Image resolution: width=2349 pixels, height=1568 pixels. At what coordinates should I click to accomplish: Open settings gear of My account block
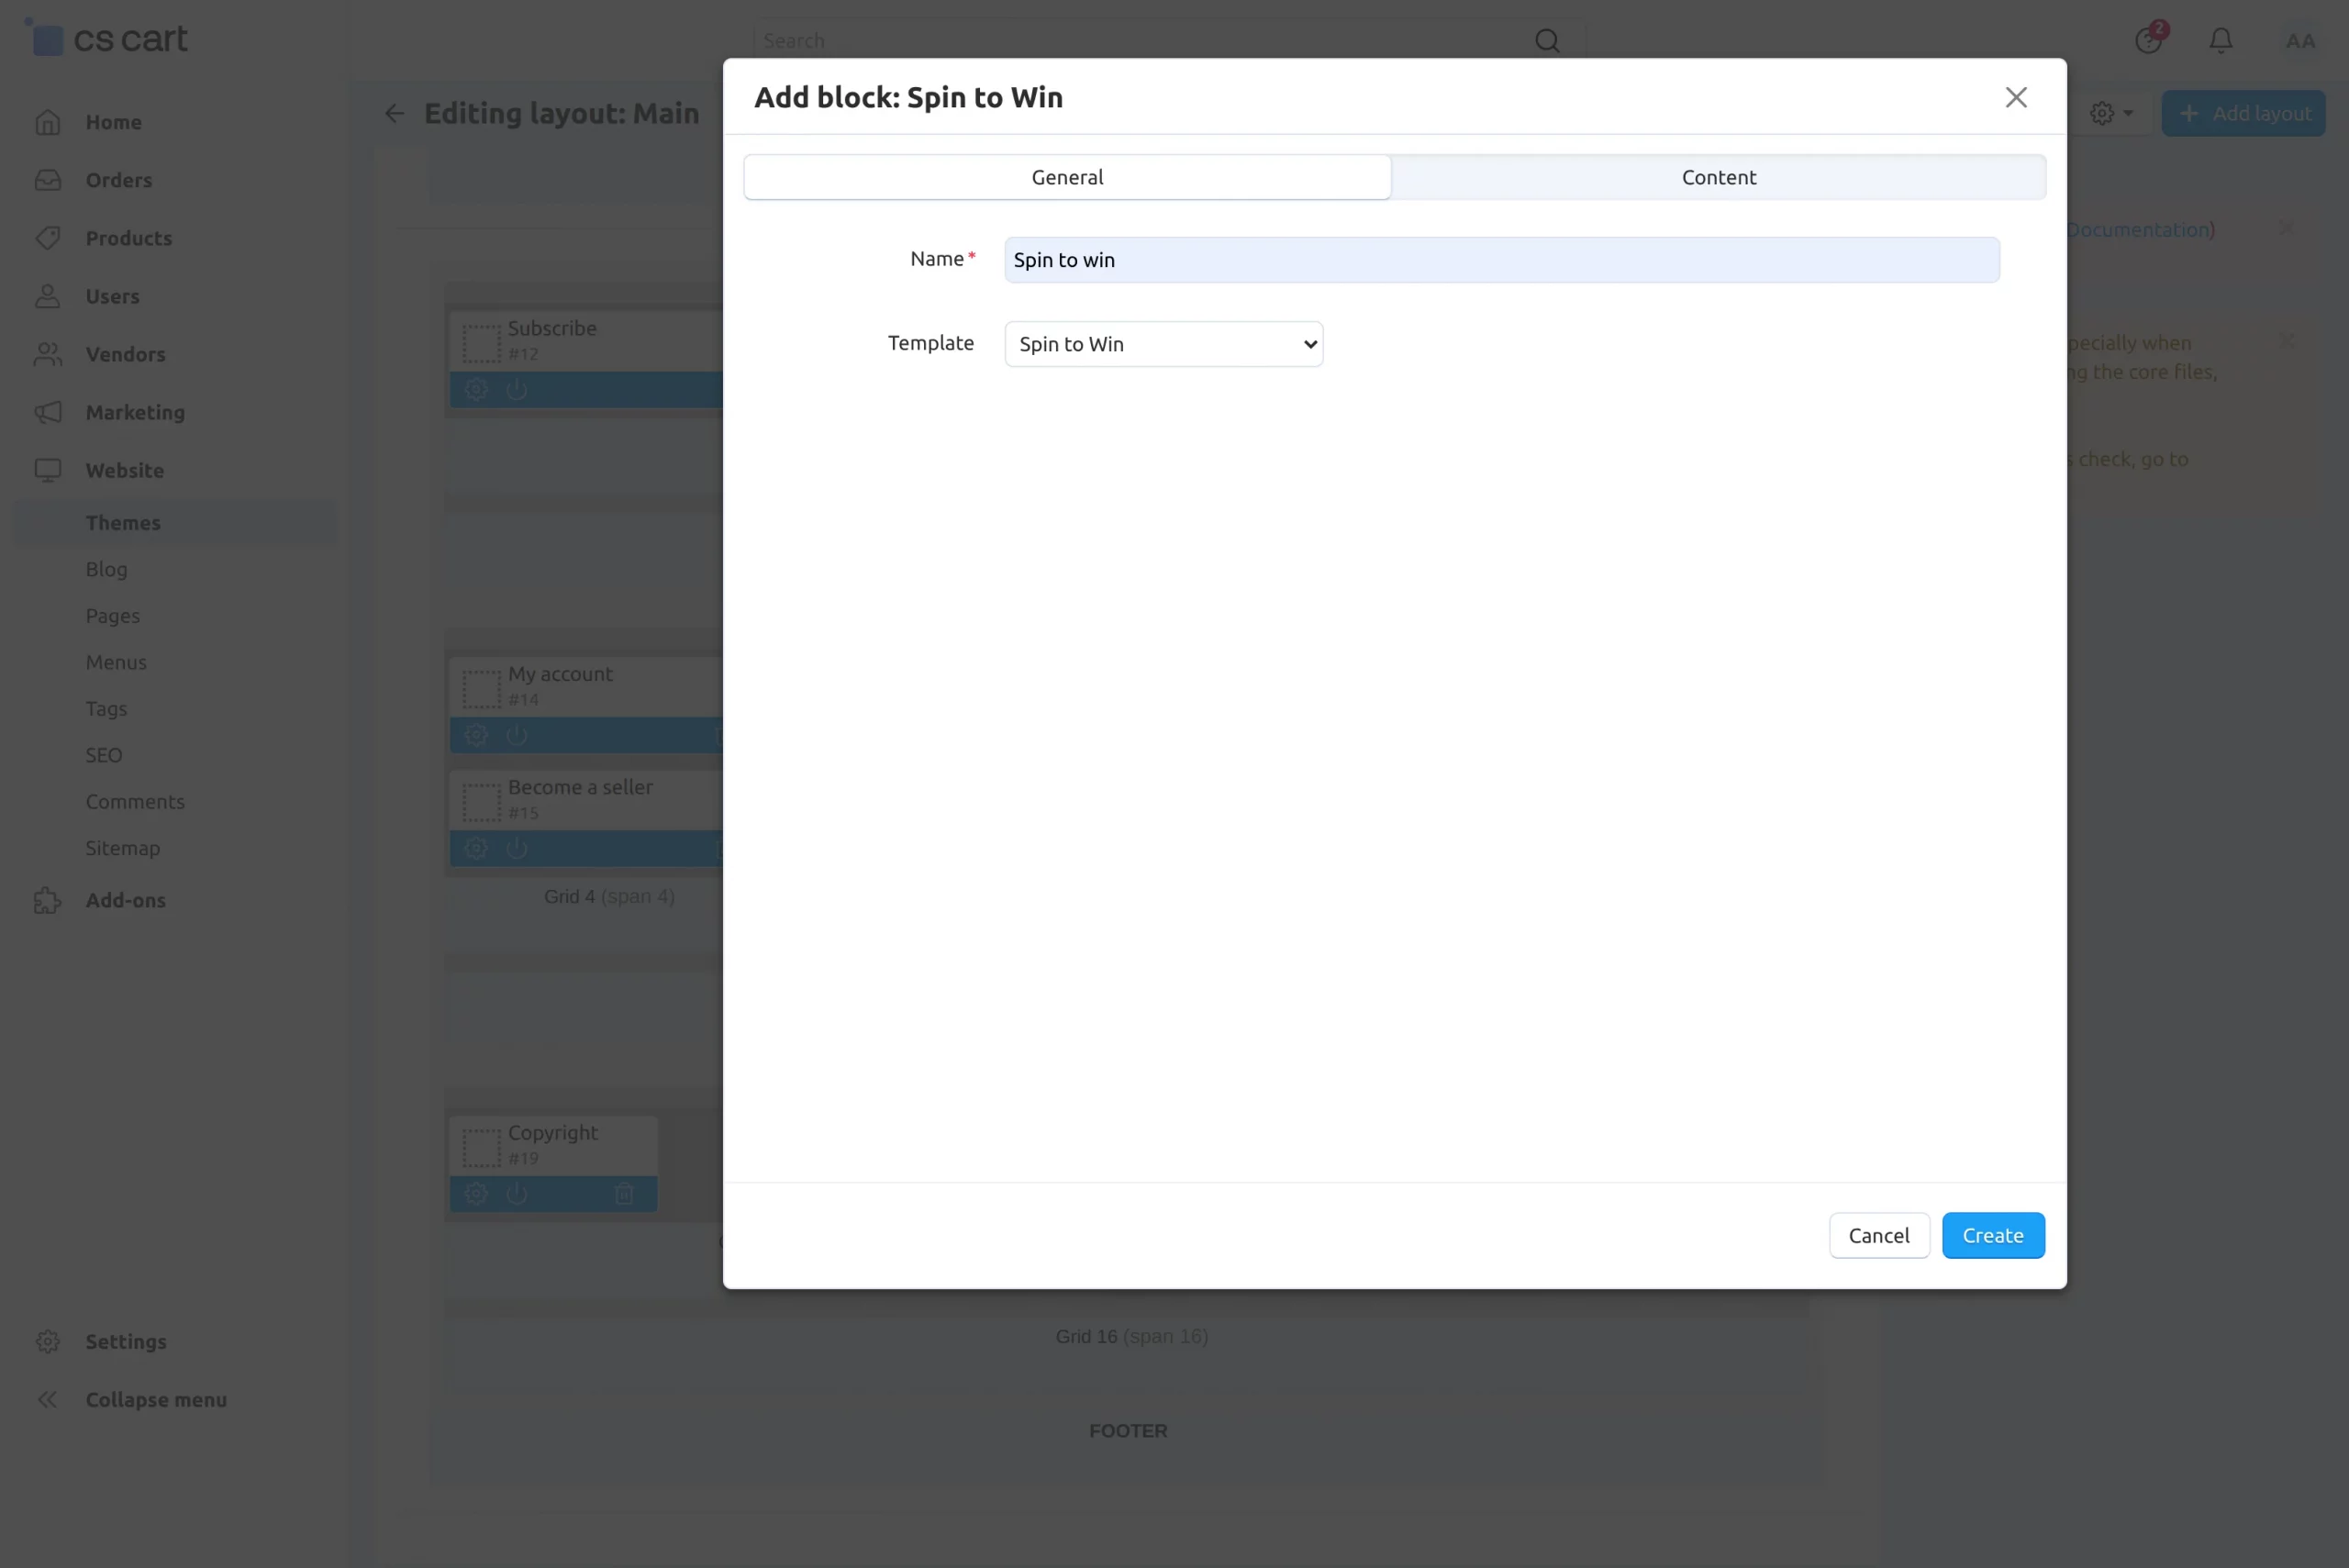click(x=476, y=735)
